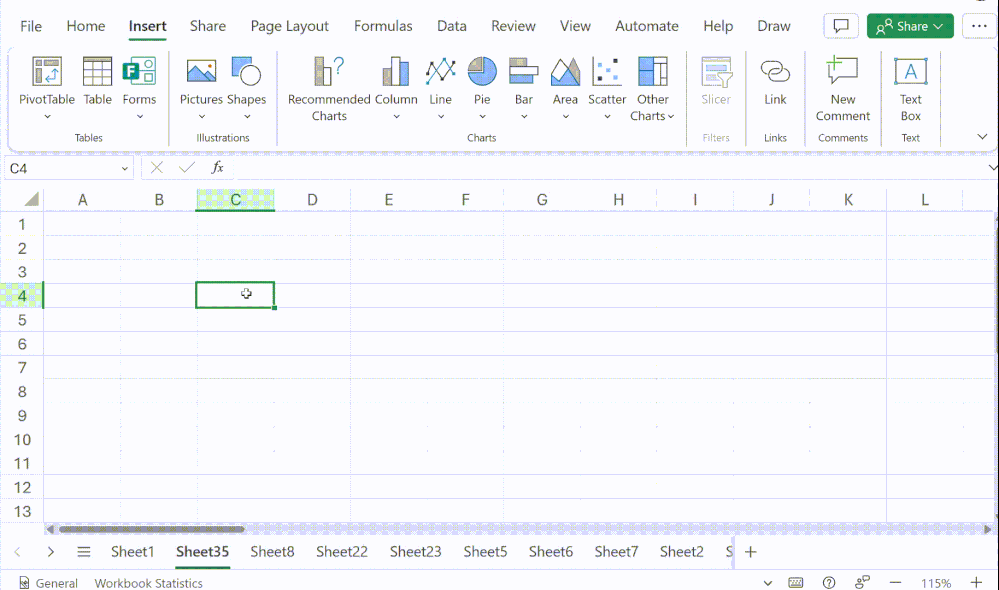
Task: Insert a hyperlink with Link
Action: pos(775,82)
